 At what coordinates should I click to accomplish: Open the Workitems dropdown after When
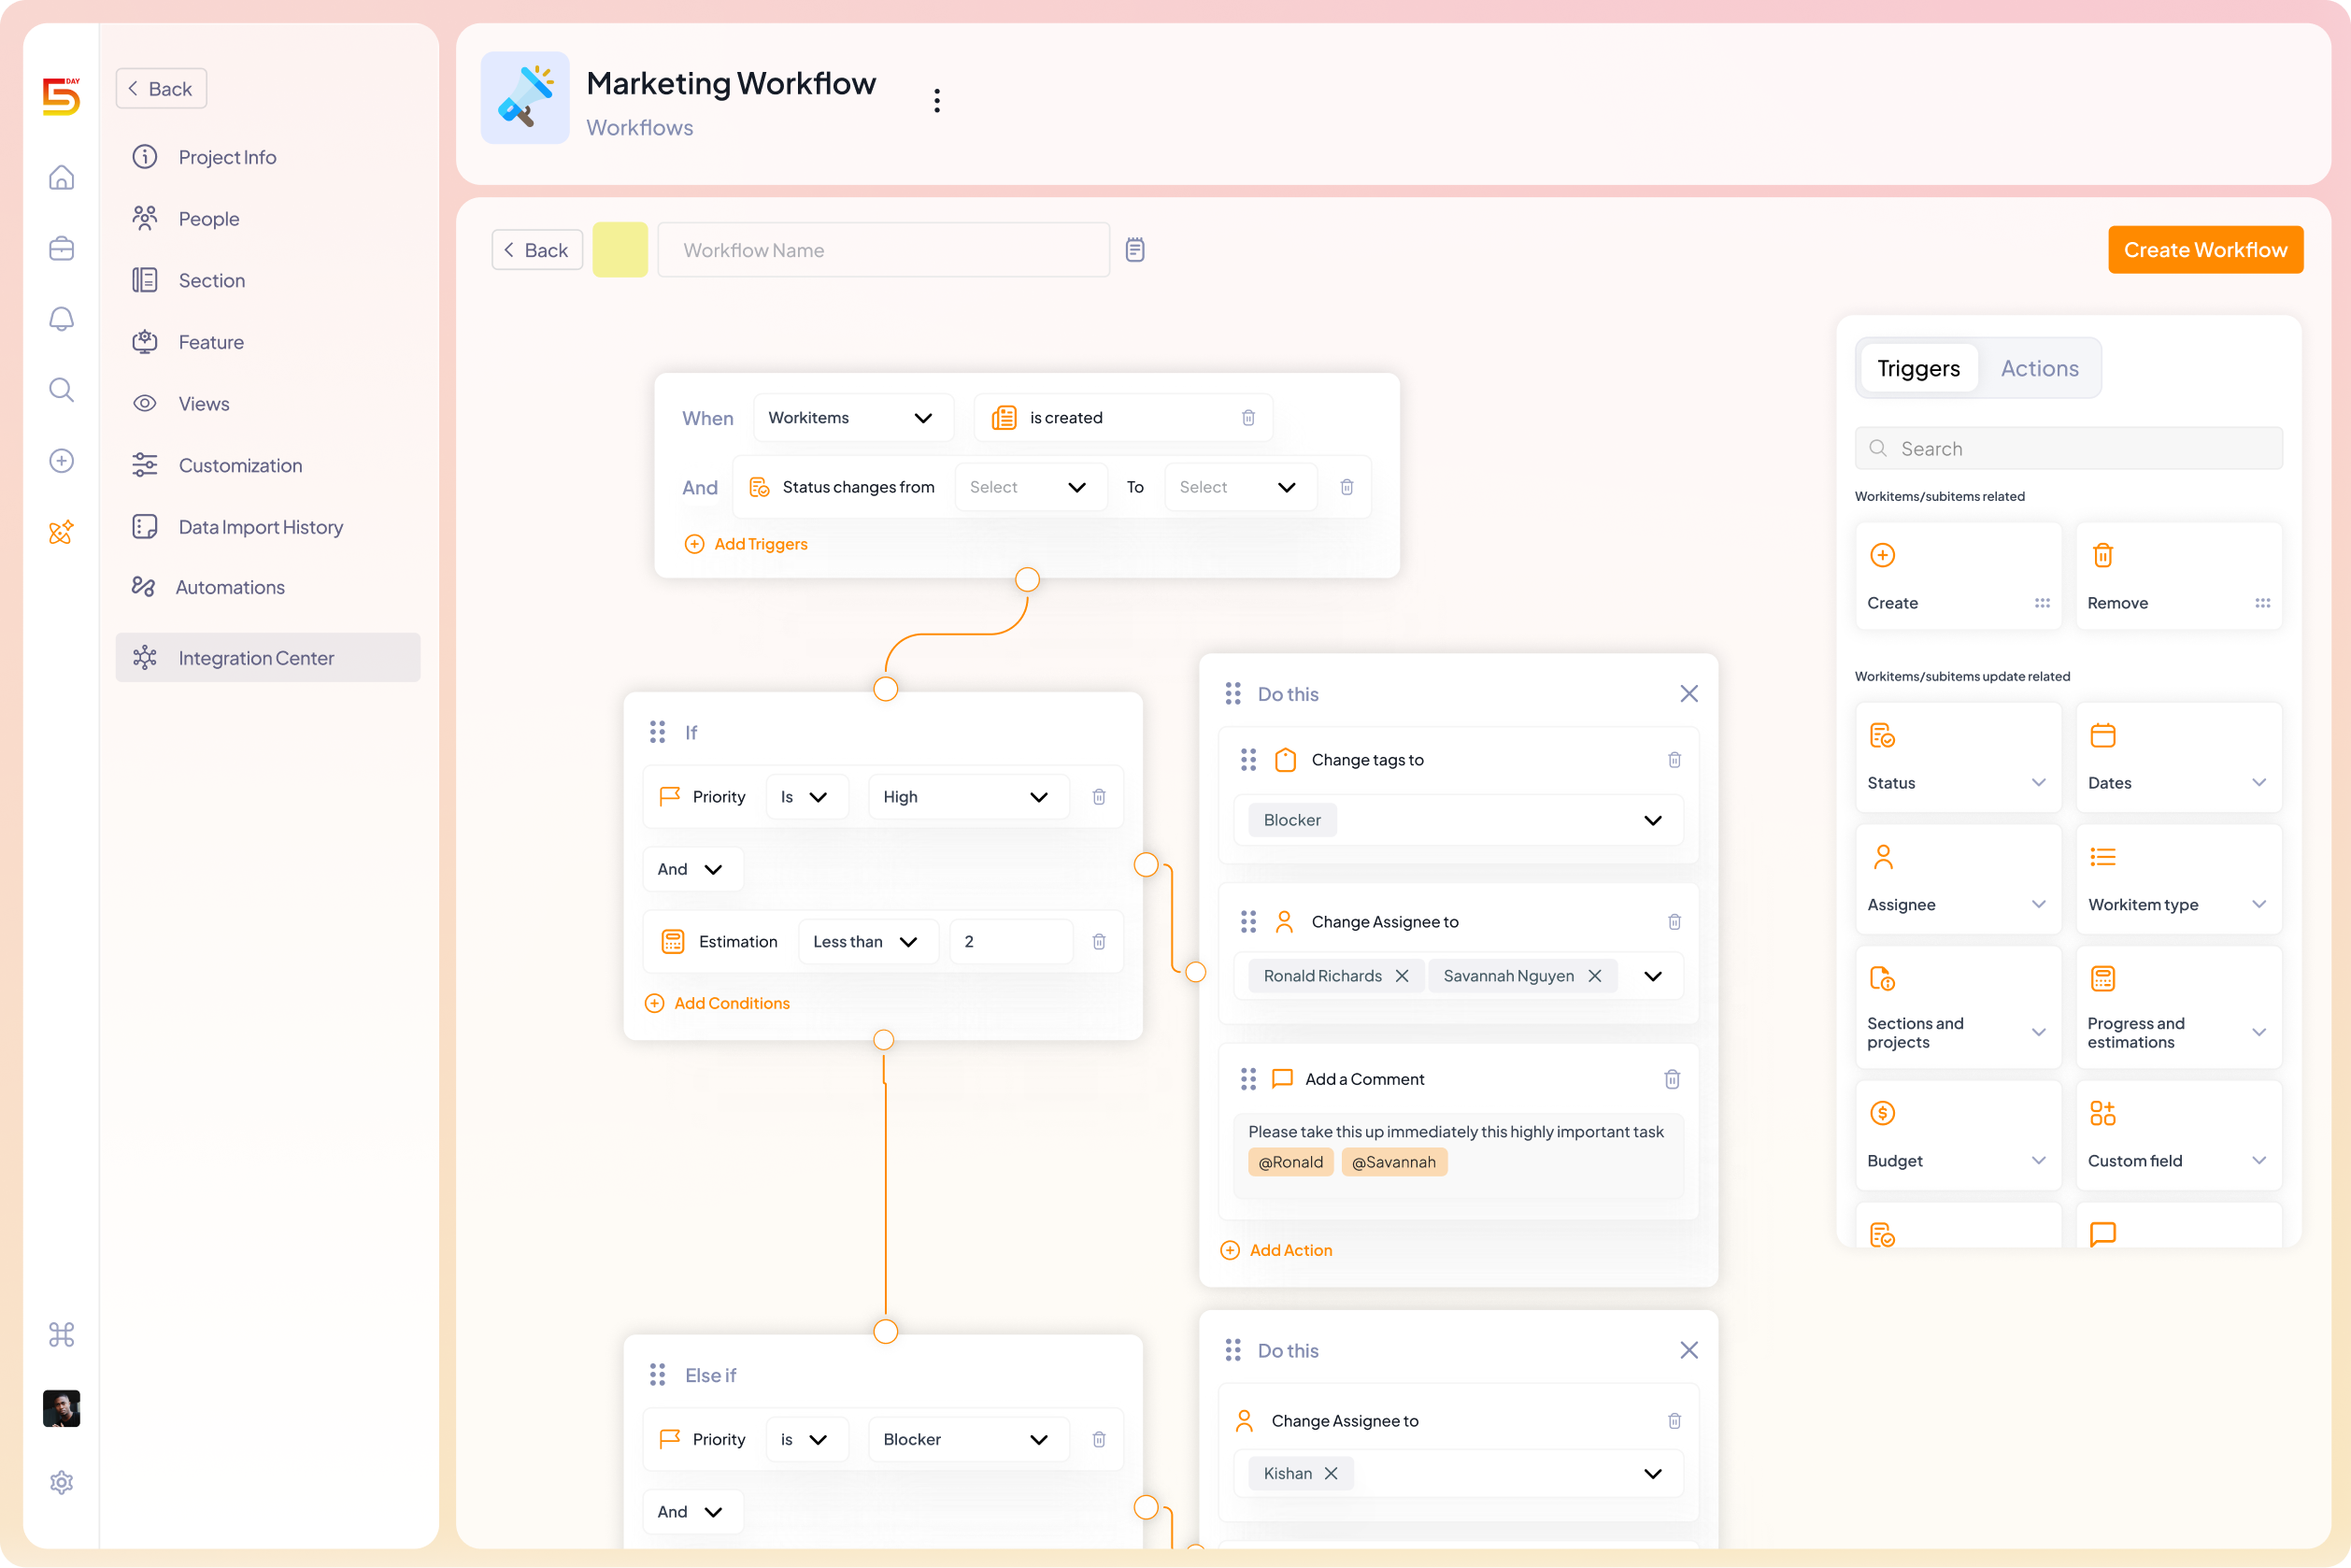click(x=852, y=418)
